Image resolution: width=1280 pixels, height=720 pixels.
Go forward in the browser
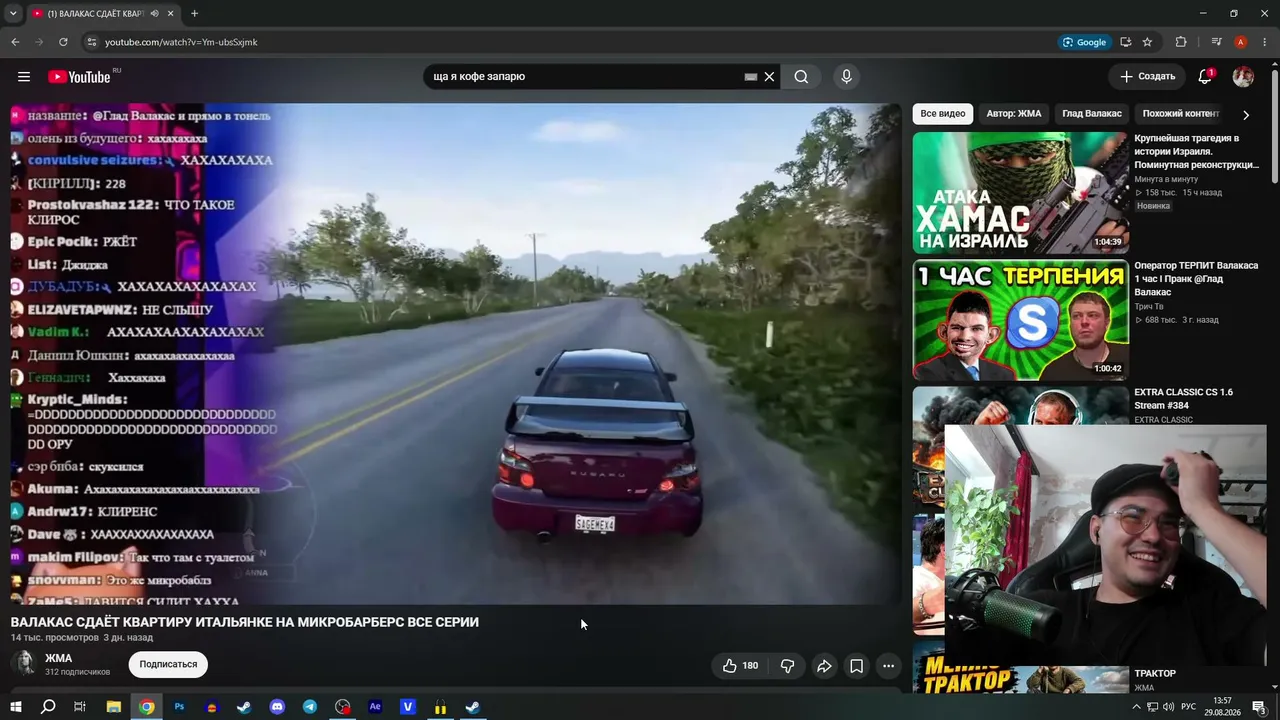pos(39,42)
